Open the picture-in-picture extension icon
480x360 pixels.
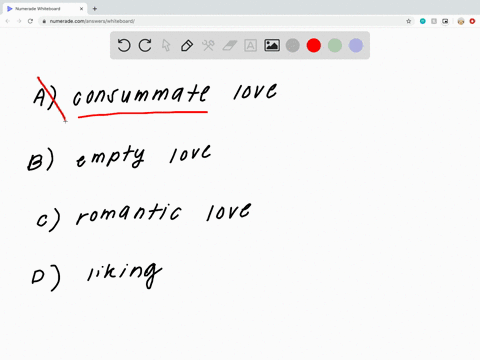pos(445,21)
